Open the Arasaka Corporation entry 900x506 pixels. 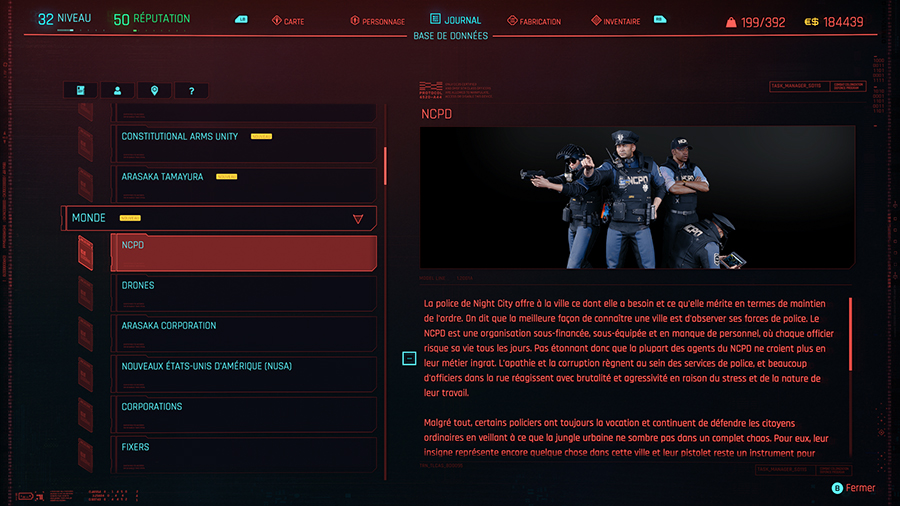point(243,333)
